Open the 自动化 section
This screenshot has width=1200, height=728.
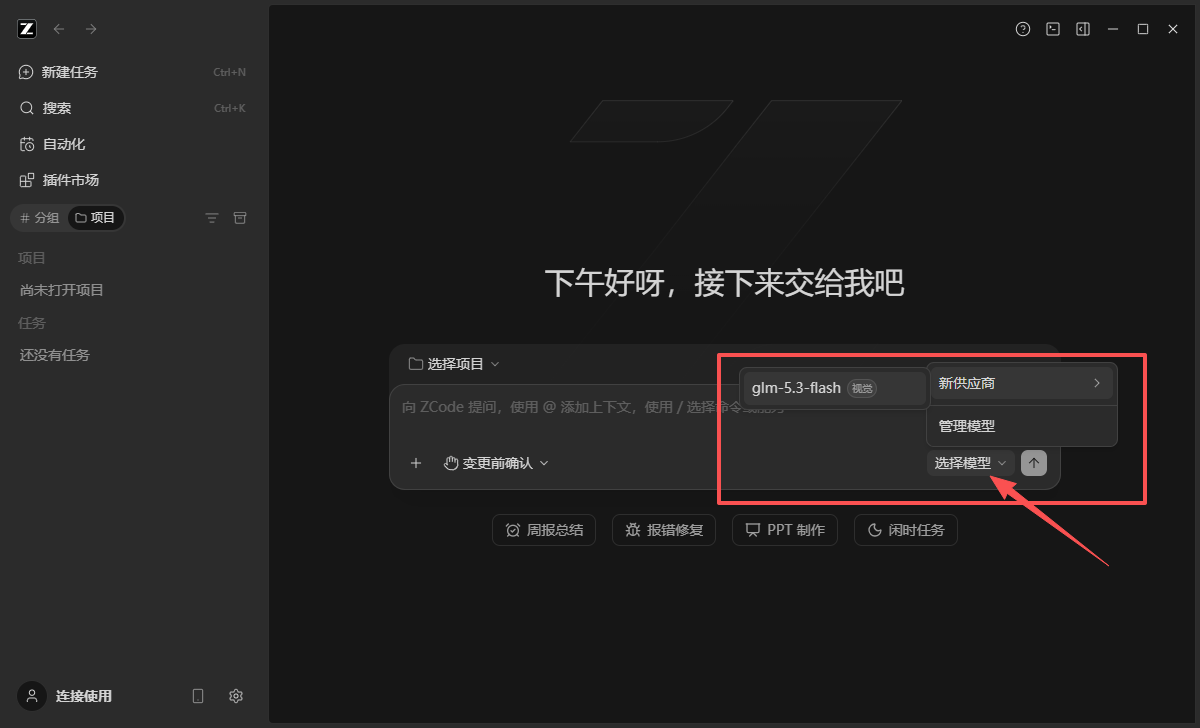[132, 144]
